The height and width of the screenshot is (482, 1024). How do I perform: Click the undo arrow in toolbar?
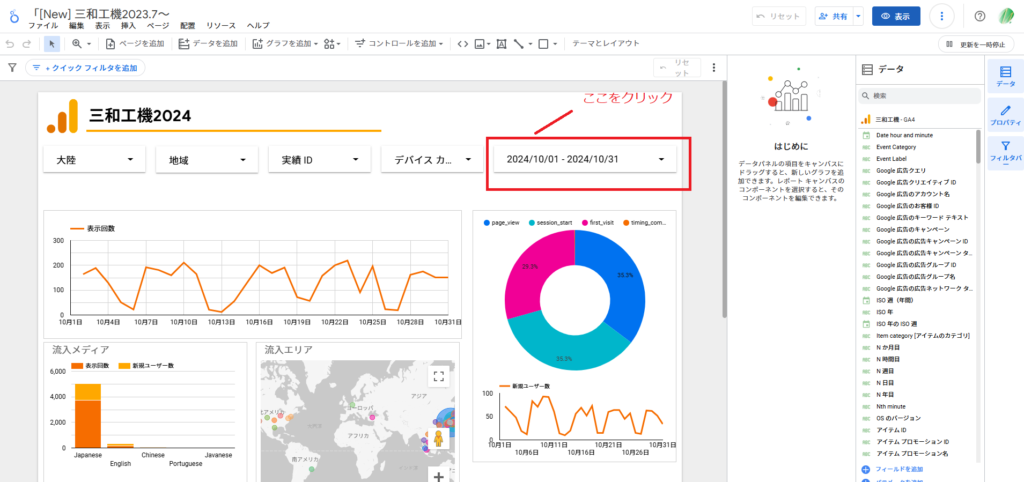[11, 44]
